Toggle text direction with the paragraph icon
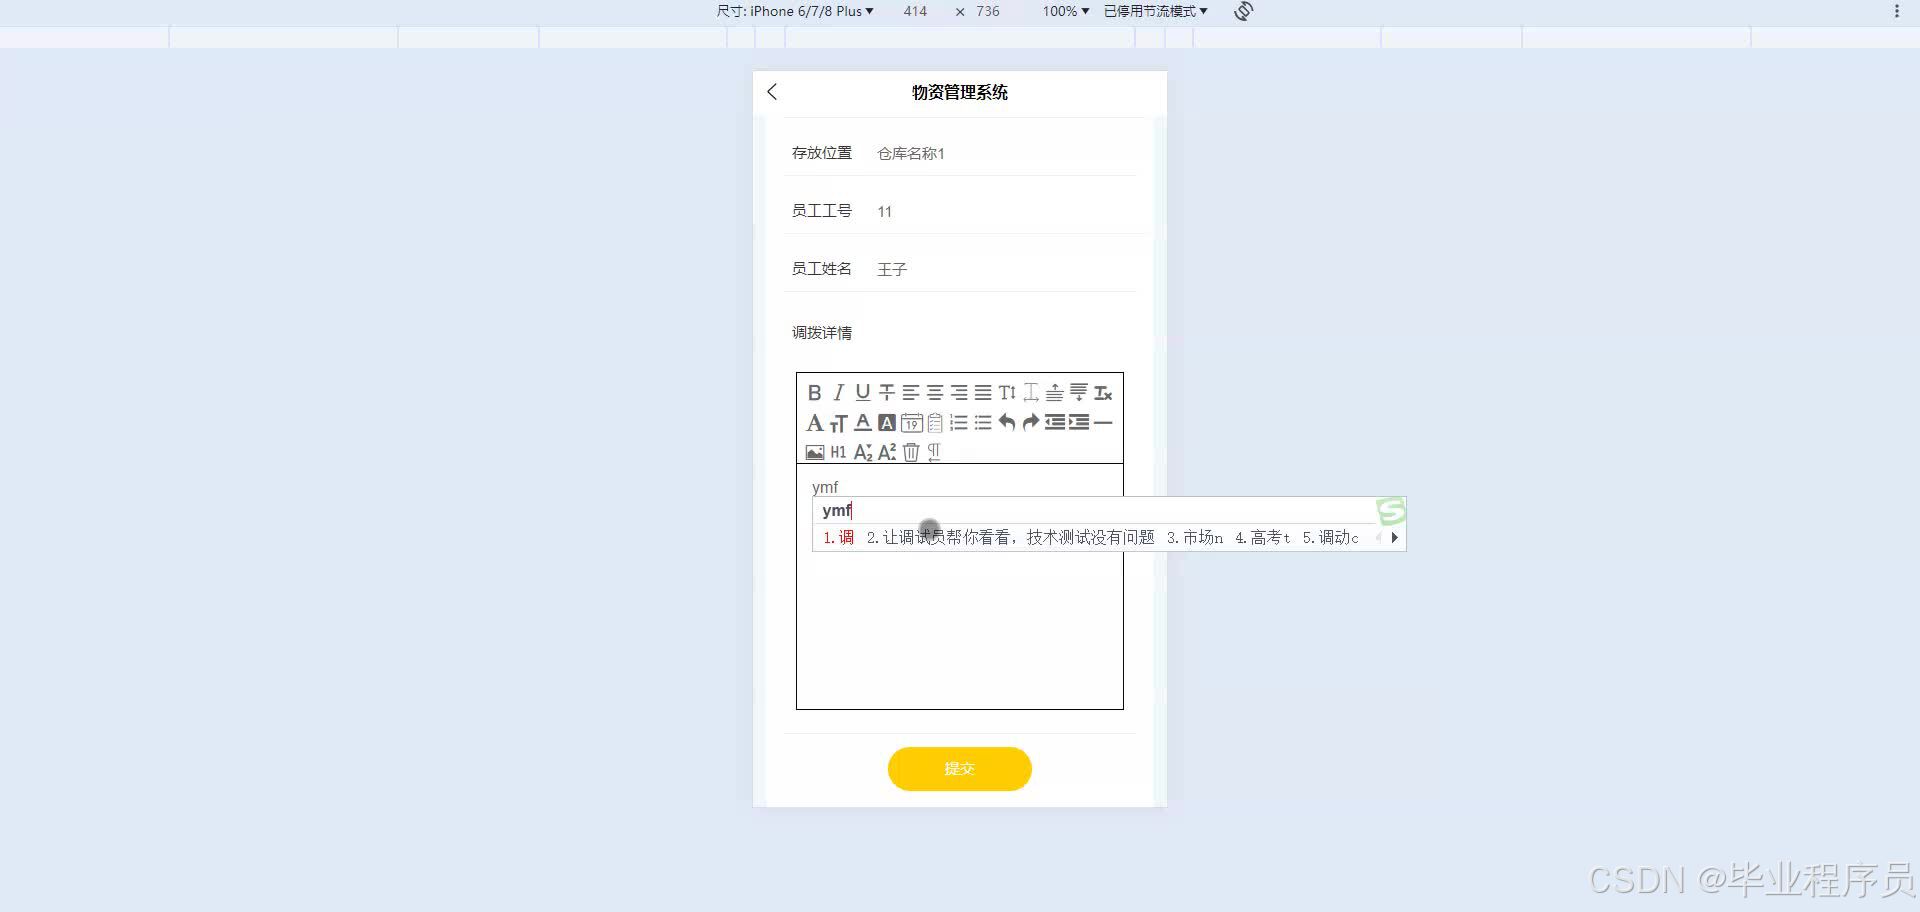Image resolution: width=1920 pixels, height=912 pixels. pos(934,453)
